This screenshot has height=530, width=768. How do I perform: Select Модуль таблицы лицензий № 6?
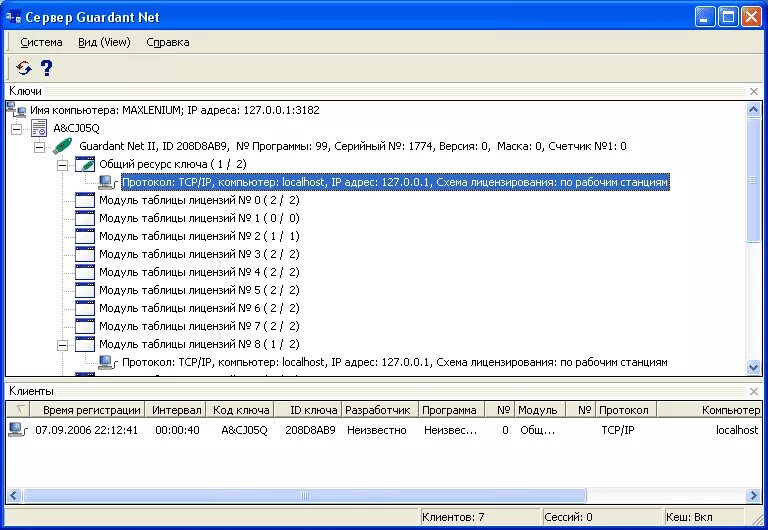click(199, 308)
